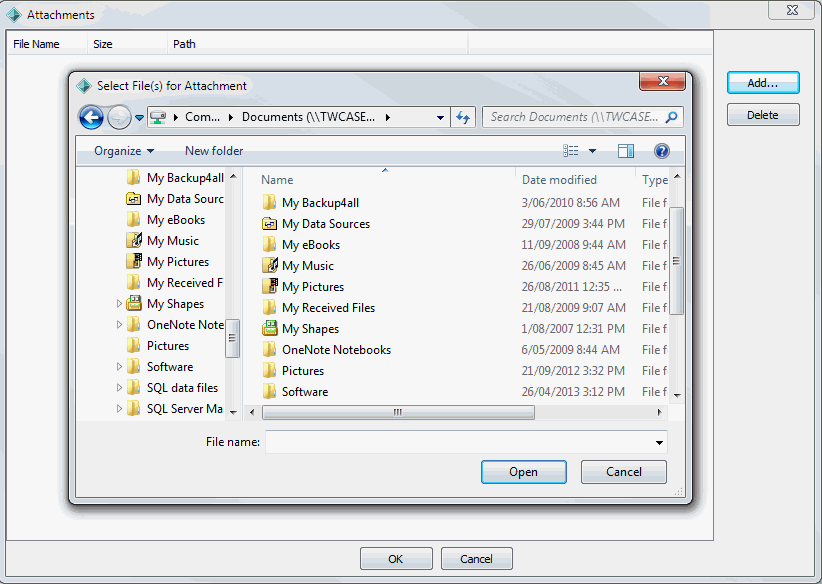Click 26/04/2013 3:12 PM date cell
The image size is (822, 584).
point(573,392)
